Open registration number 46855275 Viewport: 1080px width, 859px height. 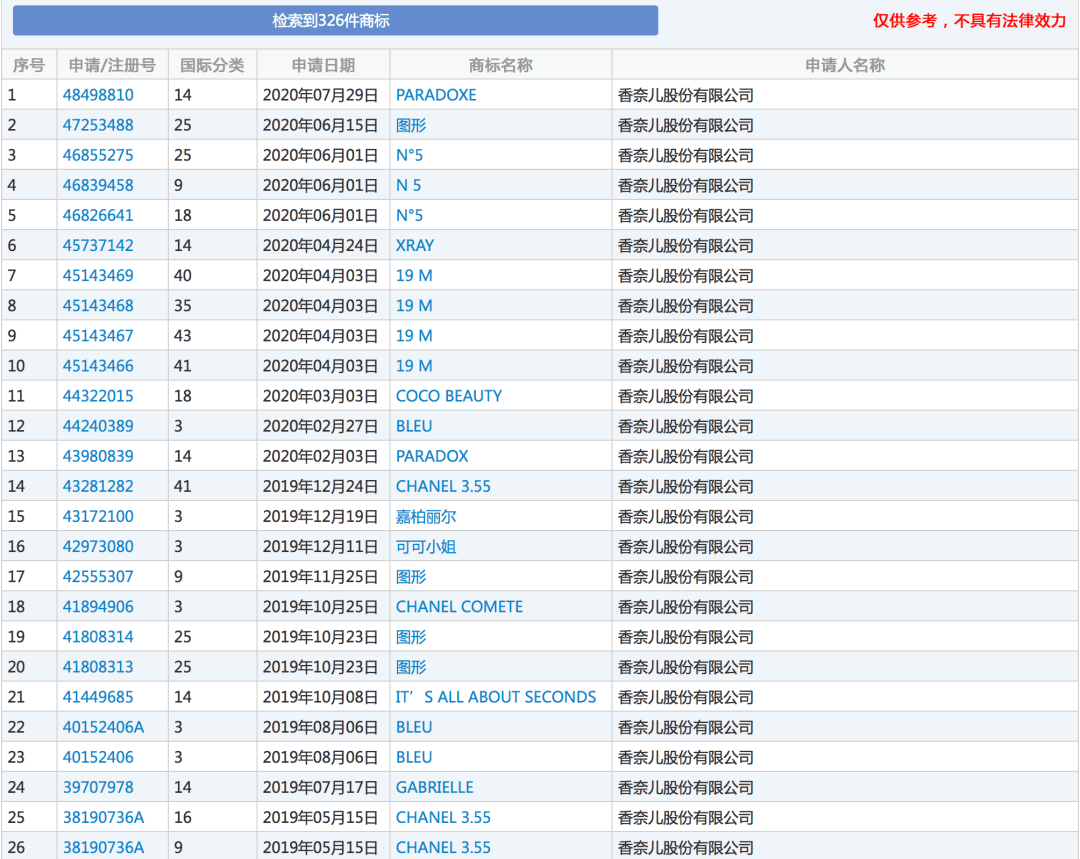pyautogui.click(x=98, y=155)
